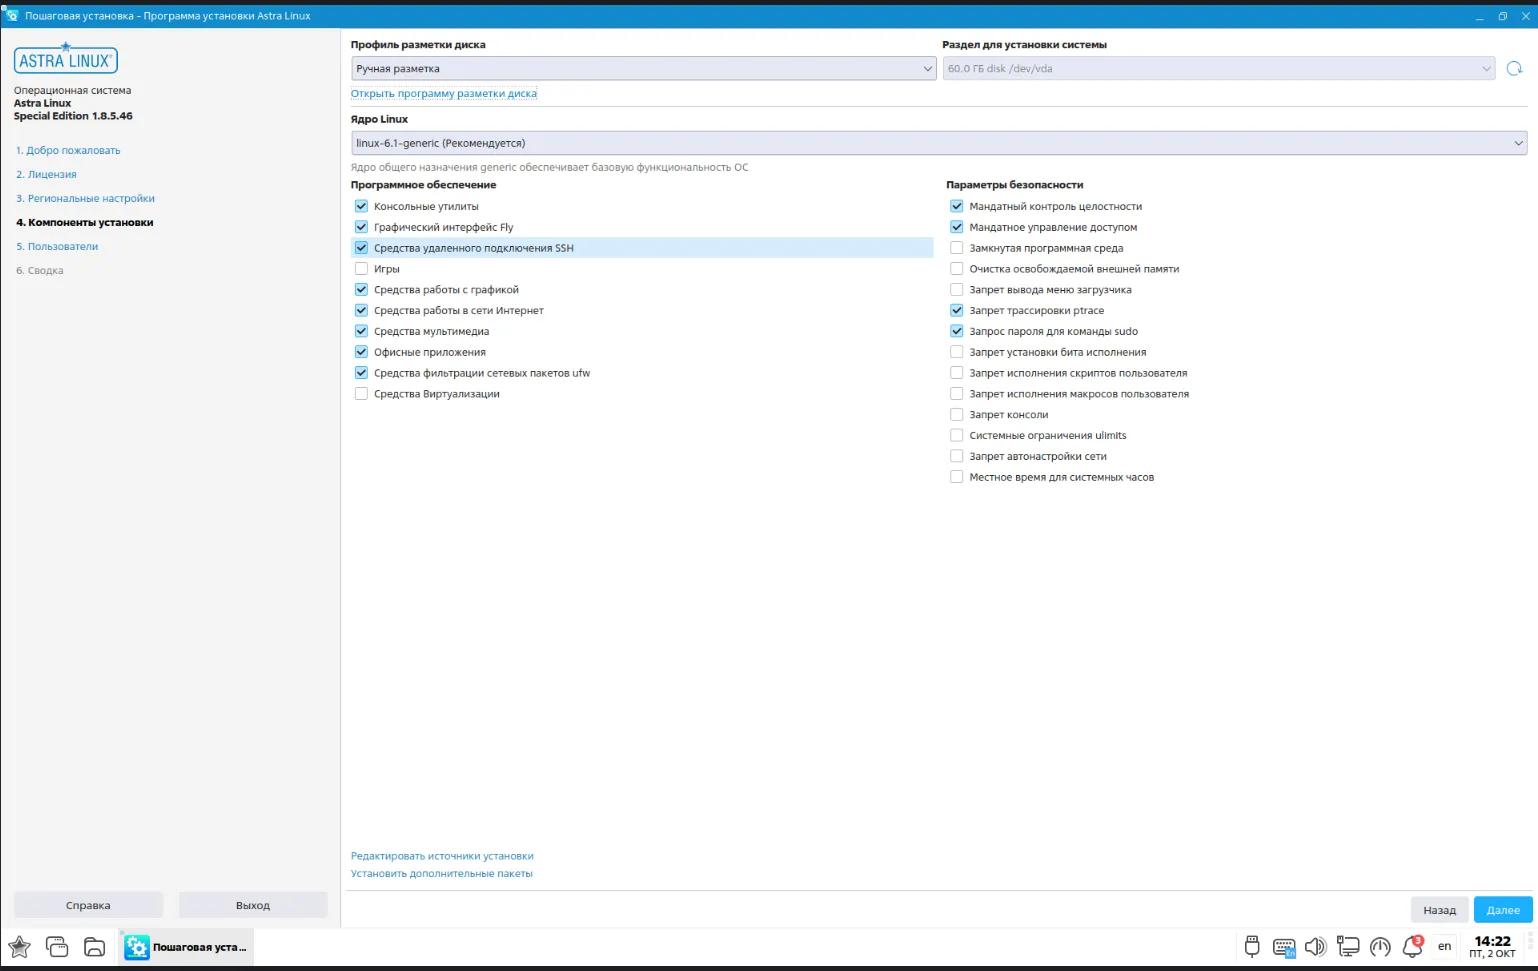Enable Средства Виртуализации checkbox
Image resolution: width=1538 pixels, height=971 pixels.
point(361,393)
